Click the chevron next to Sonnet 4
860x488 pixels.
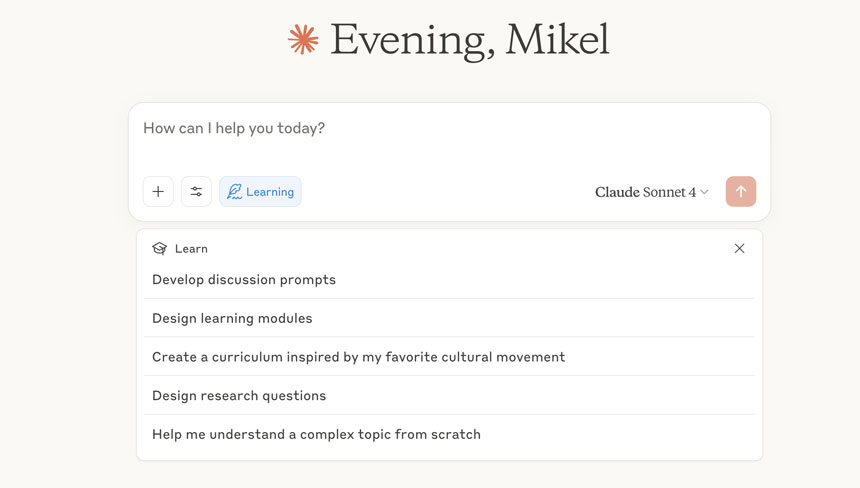click(704, 192)
